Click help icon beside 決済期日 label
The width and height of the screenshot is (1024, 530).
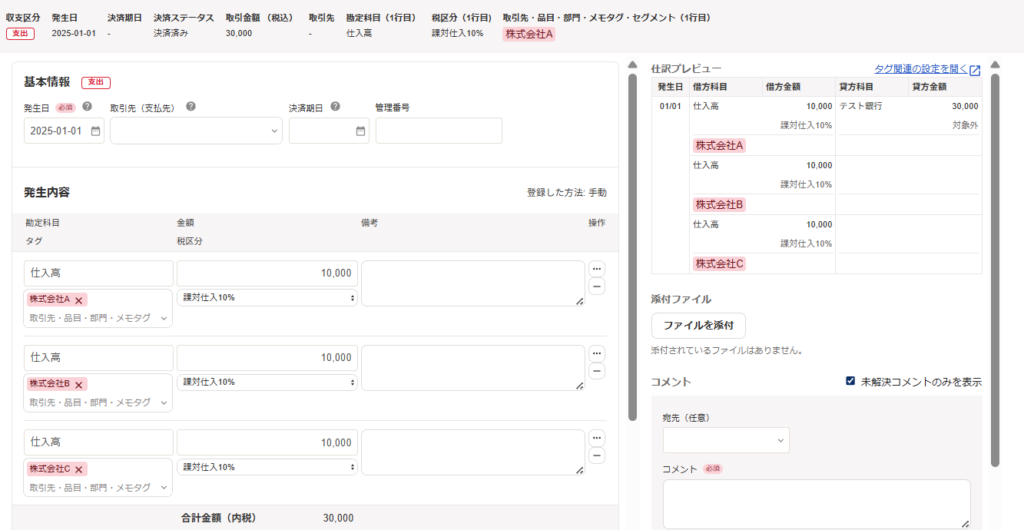(x=335, y=107)
